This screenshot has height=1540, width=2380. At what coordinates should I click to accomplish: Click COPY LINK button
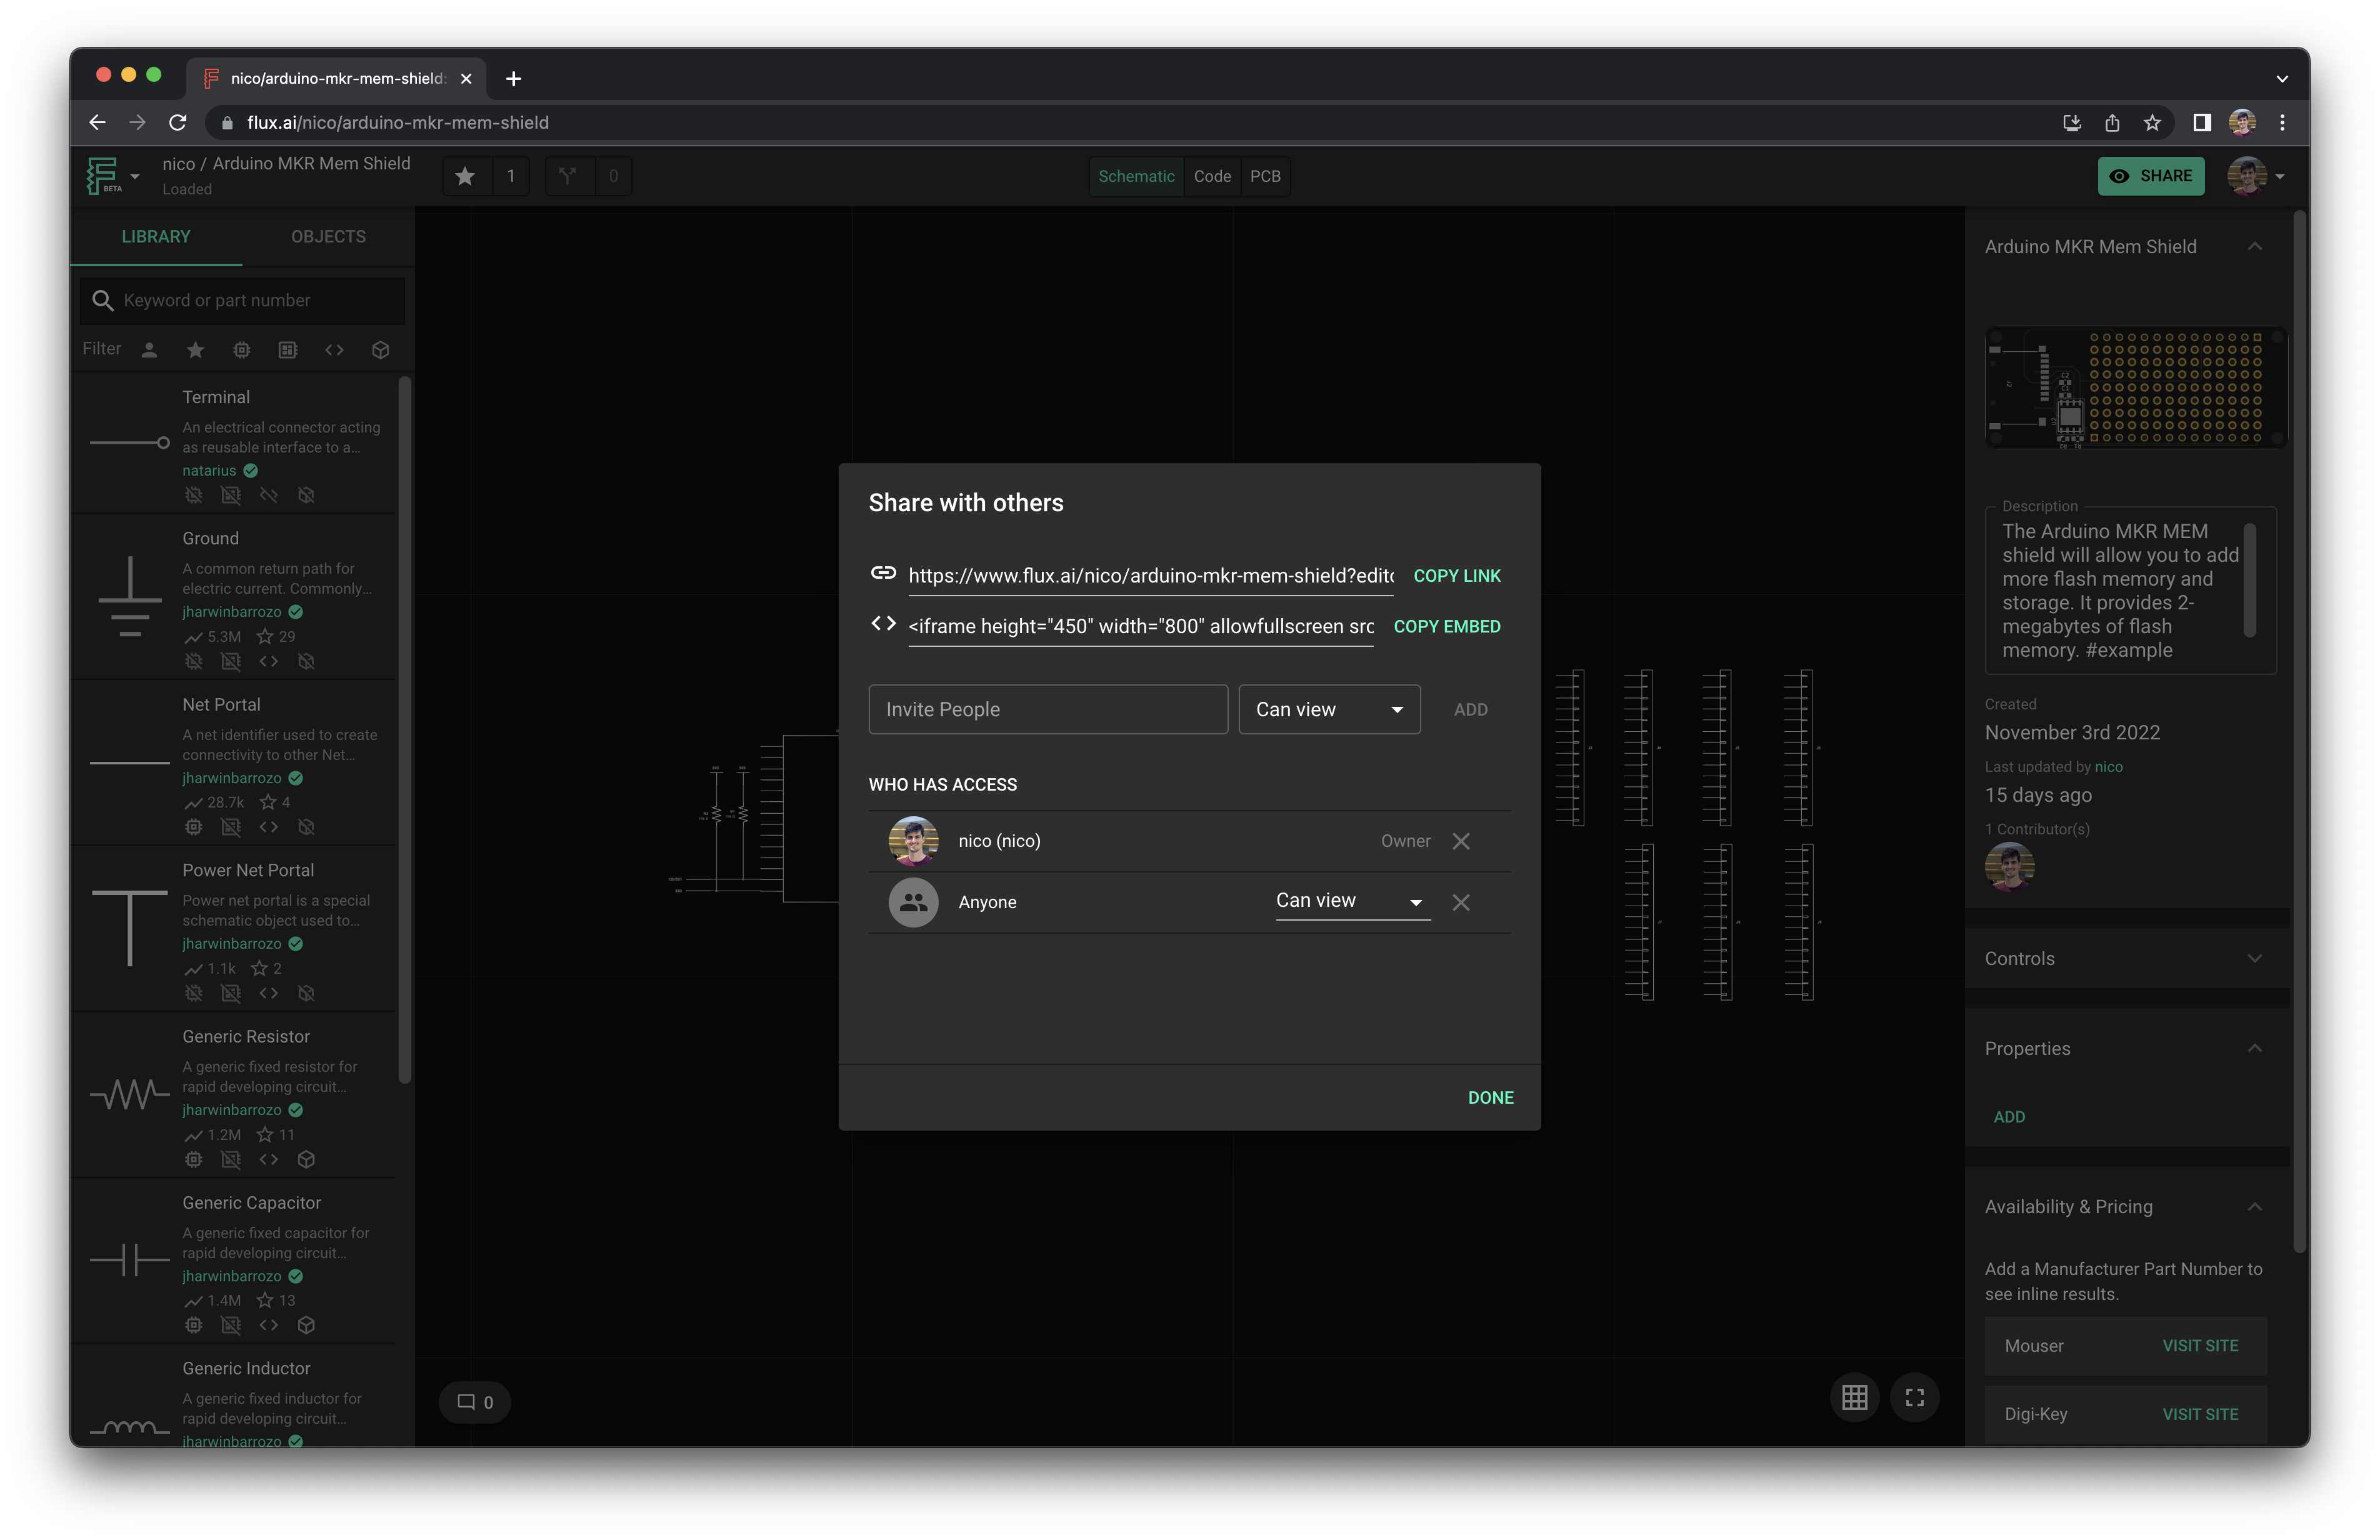(x=1457, y=576)
